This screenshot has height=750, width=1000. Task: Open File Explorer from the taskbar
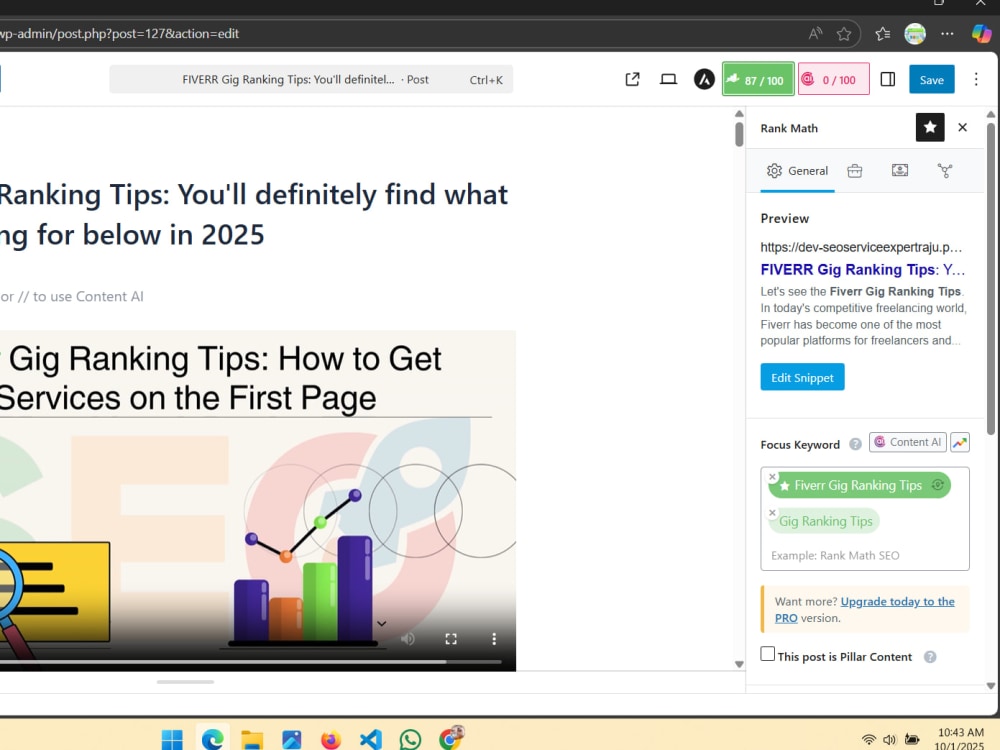(252, 740)
